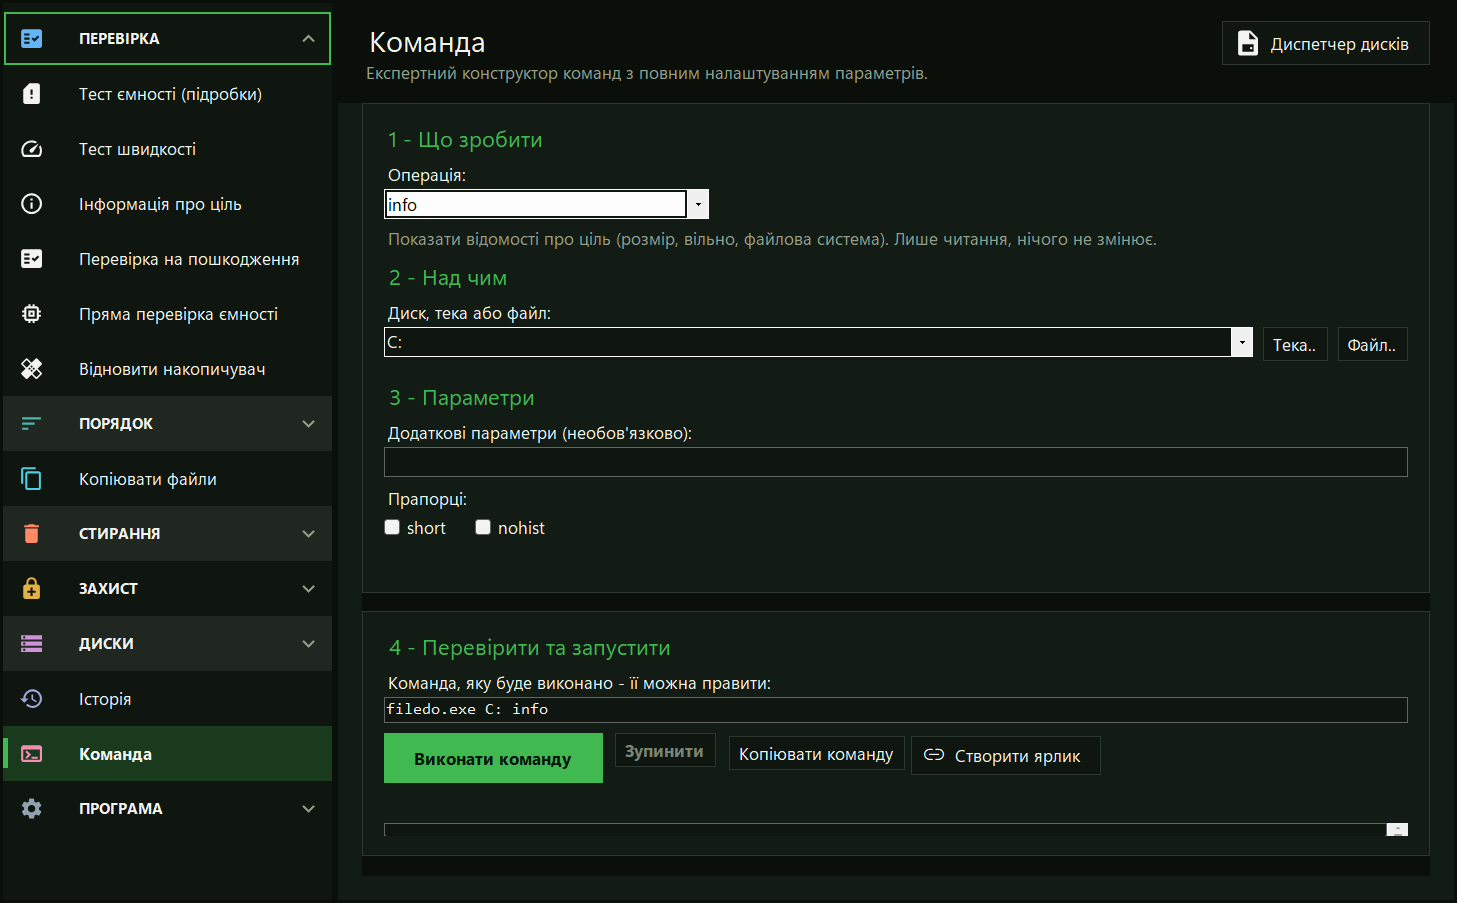Open Копіювати файли menu item
The image size is (1457, 903).
click(x=168, y=479)
